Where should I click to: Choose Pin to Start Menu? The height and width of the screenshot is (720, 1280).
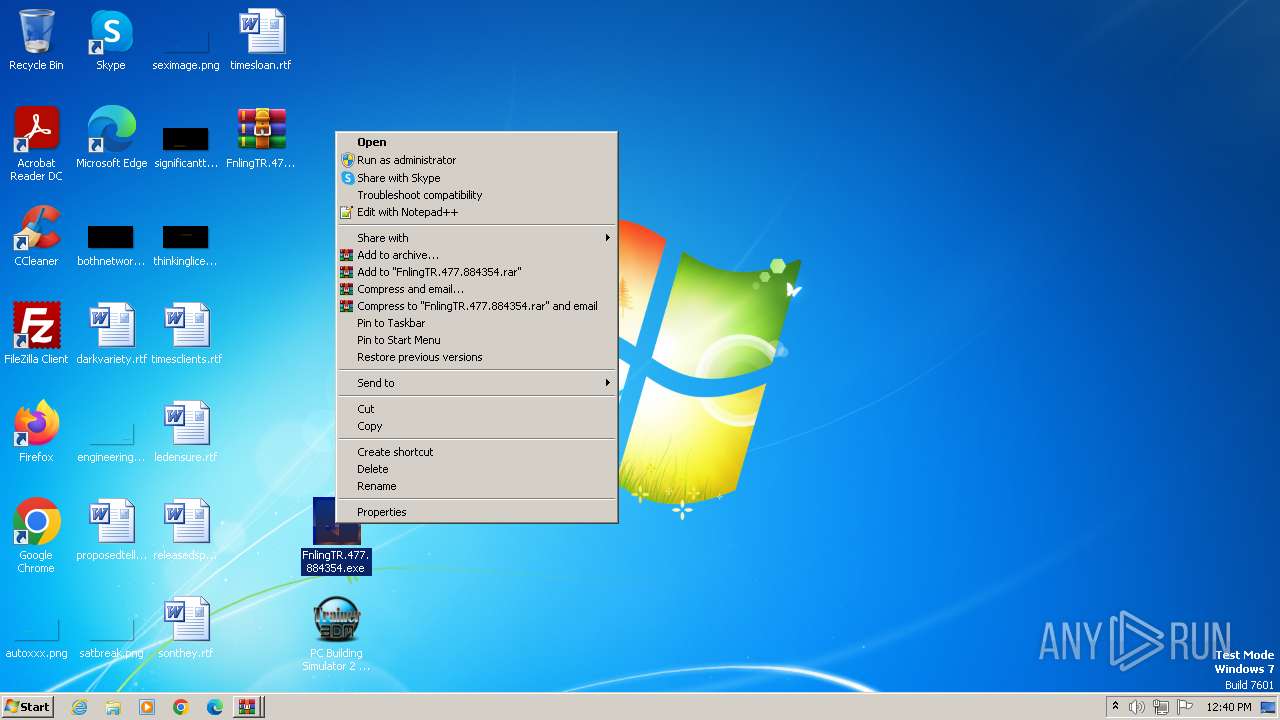(x=476, y=340)
